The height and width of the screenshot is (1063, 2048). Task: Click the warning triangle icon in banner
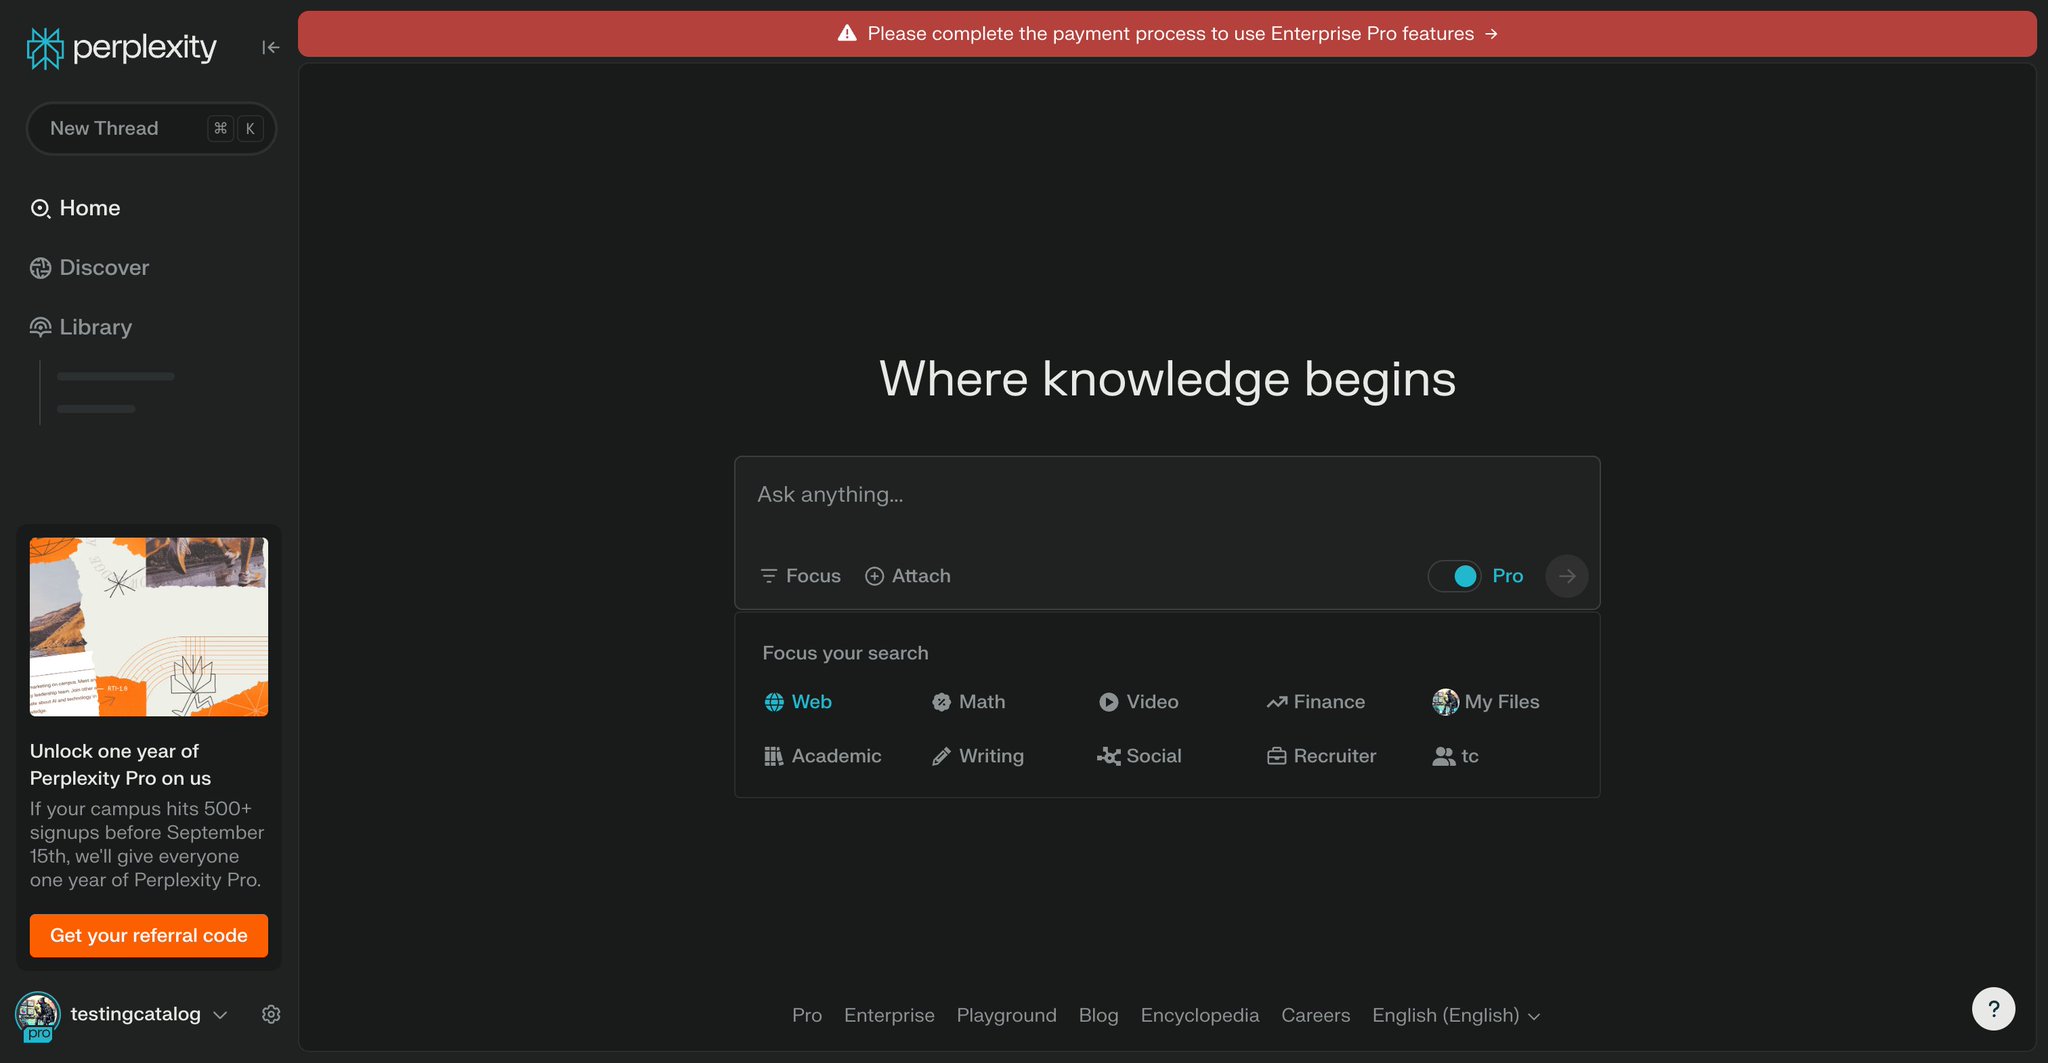pos(847,33)
